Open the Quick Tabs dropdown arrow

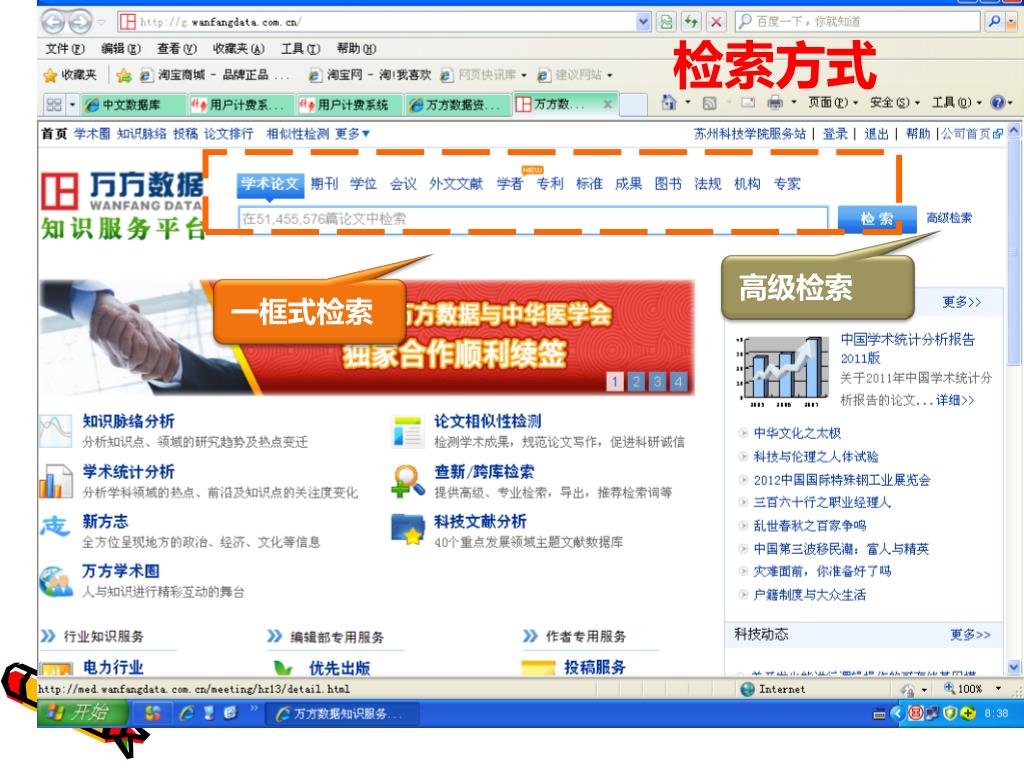72,104
